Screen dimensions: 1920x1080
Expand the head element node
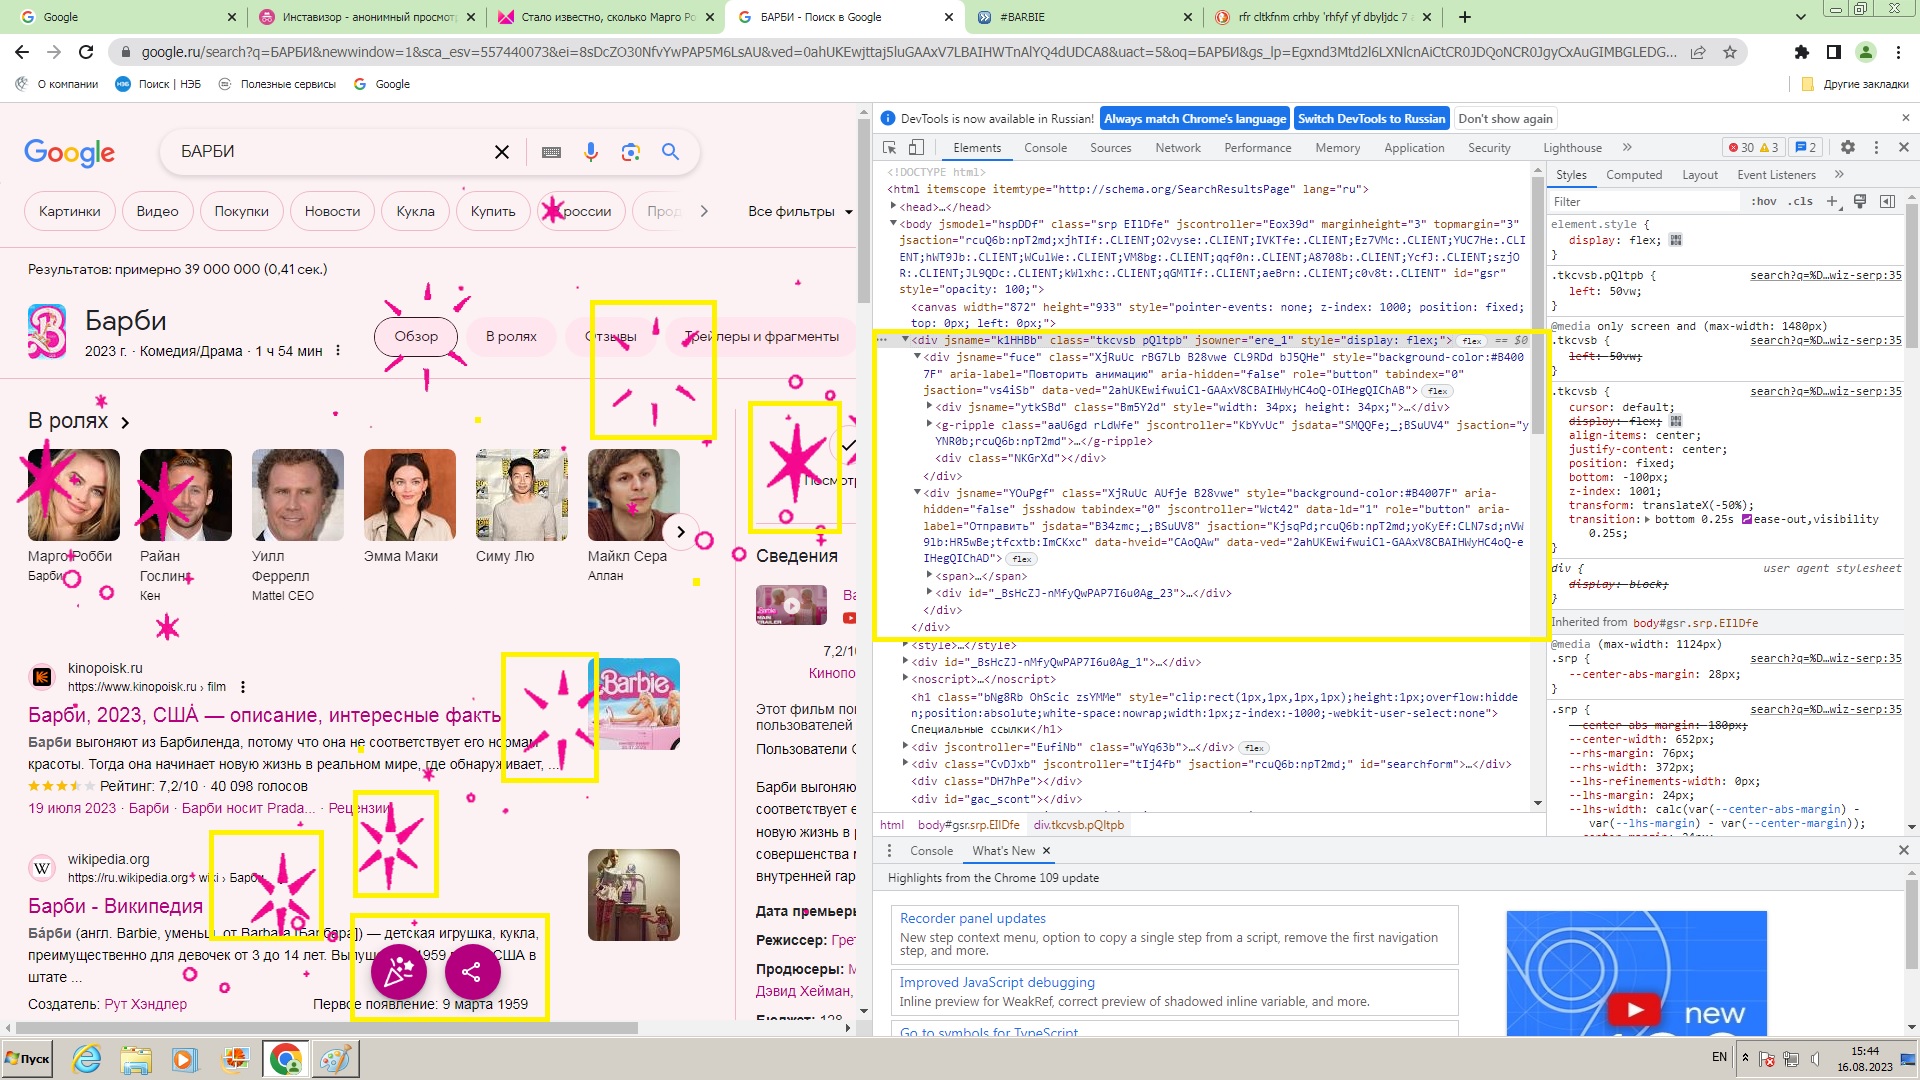pyautogui.click(x=894, y=207)
